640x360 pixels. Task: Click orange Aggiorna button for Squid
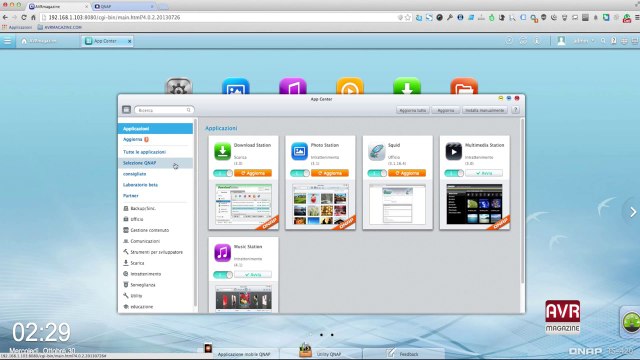tap(407, 173)
